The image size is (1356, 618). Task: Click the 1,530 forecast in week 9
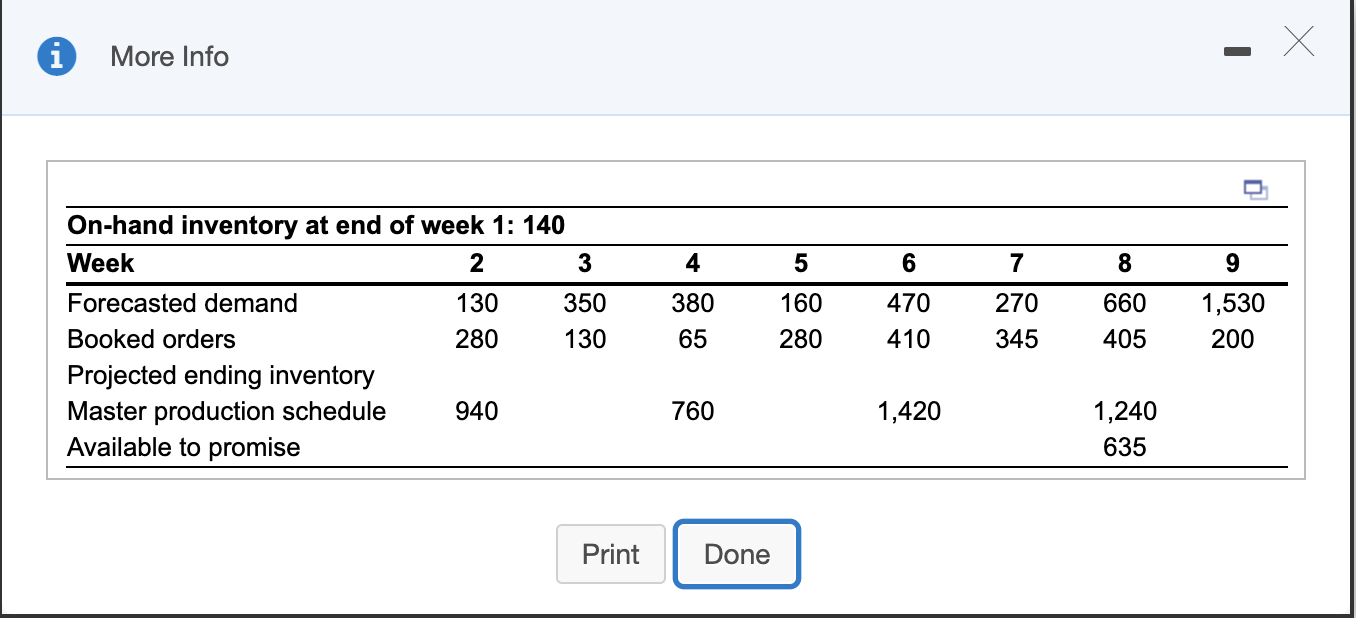[1232, 303]
